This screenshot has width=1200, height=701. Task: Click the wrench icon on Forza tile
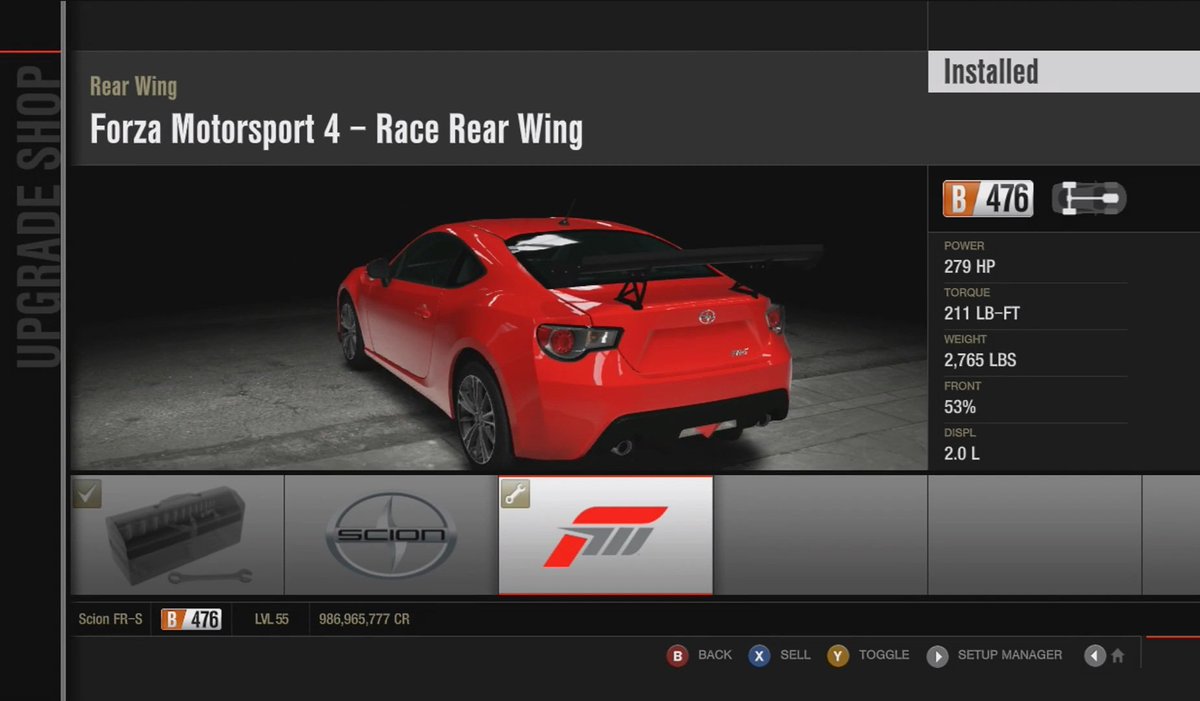(x=516, y=493)
